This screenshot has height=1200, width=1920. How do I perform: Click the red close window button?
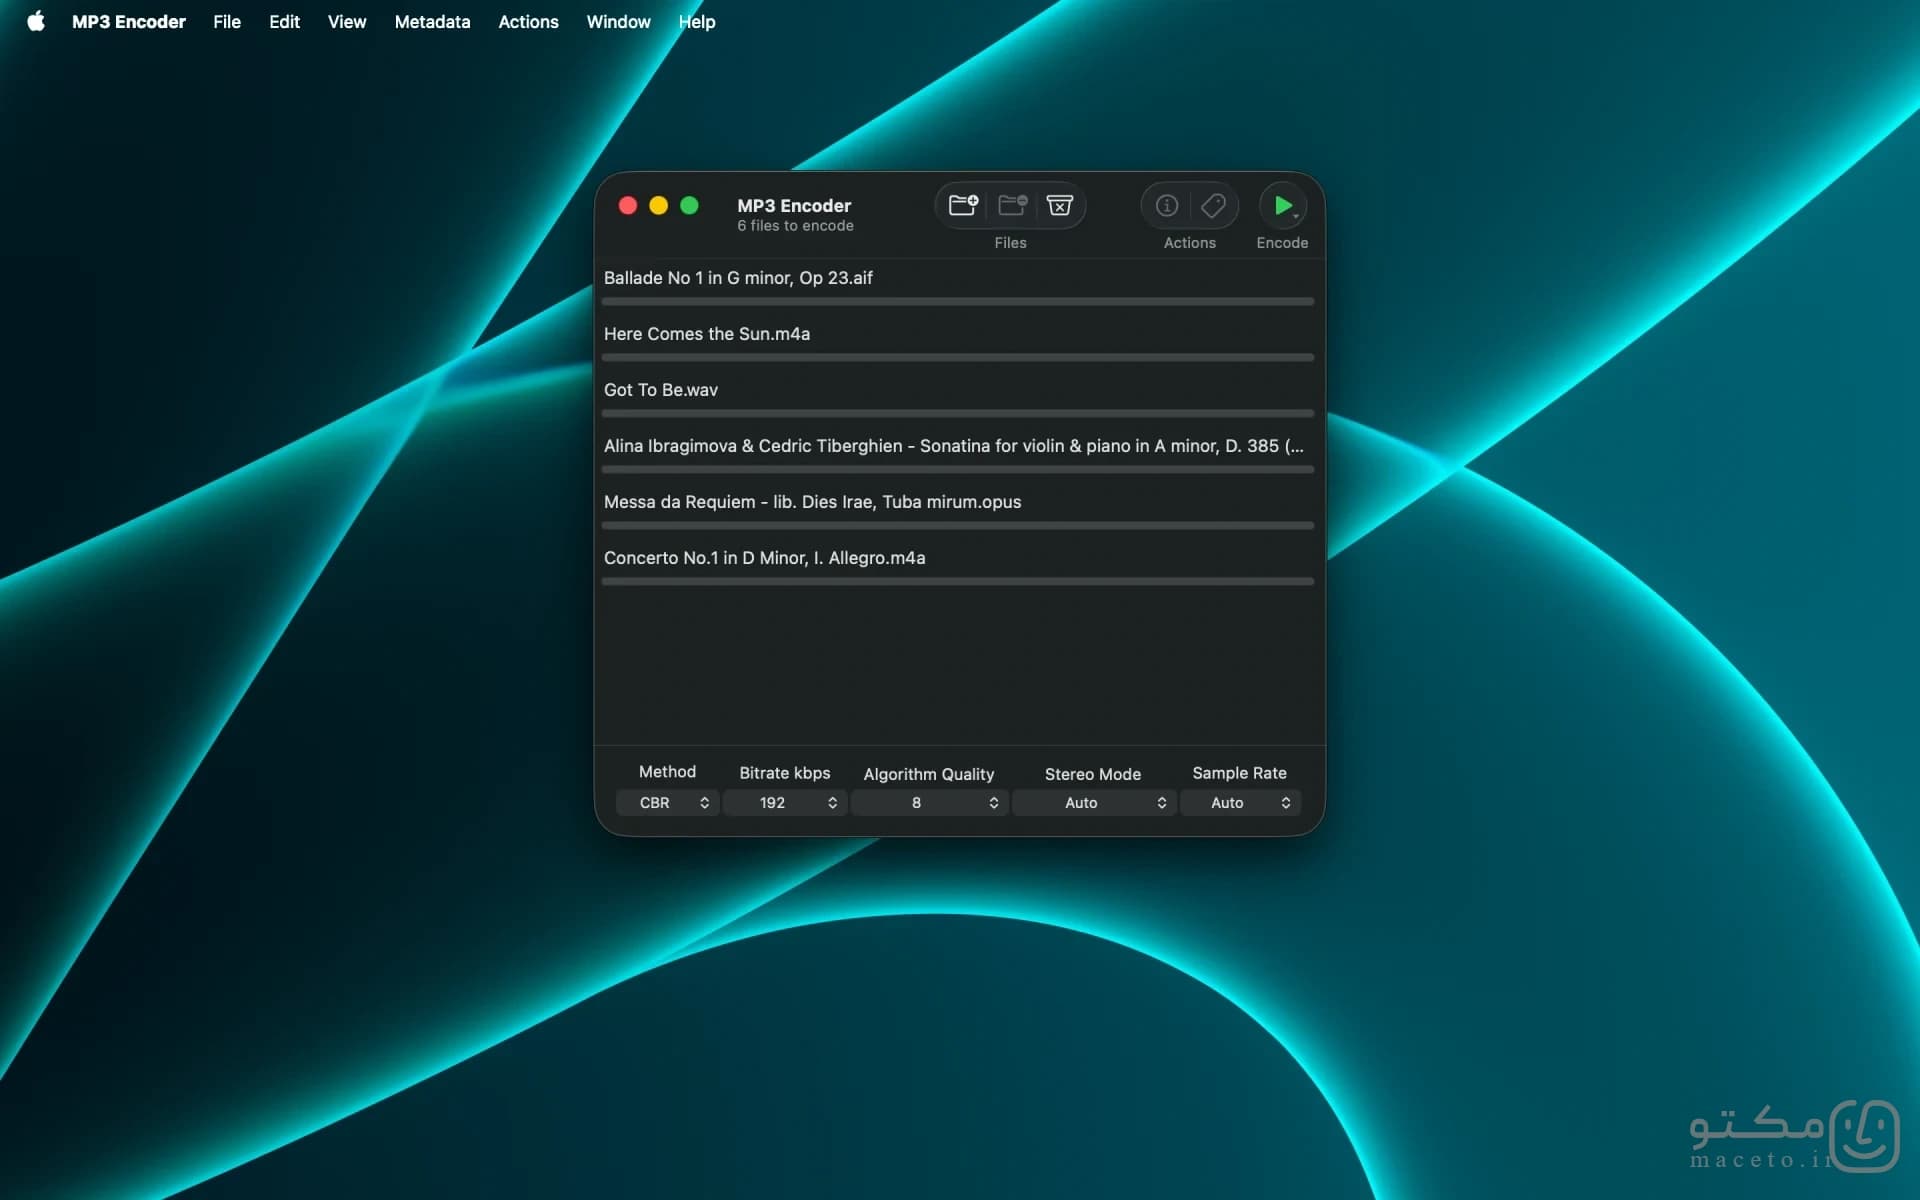pos(628,205)
